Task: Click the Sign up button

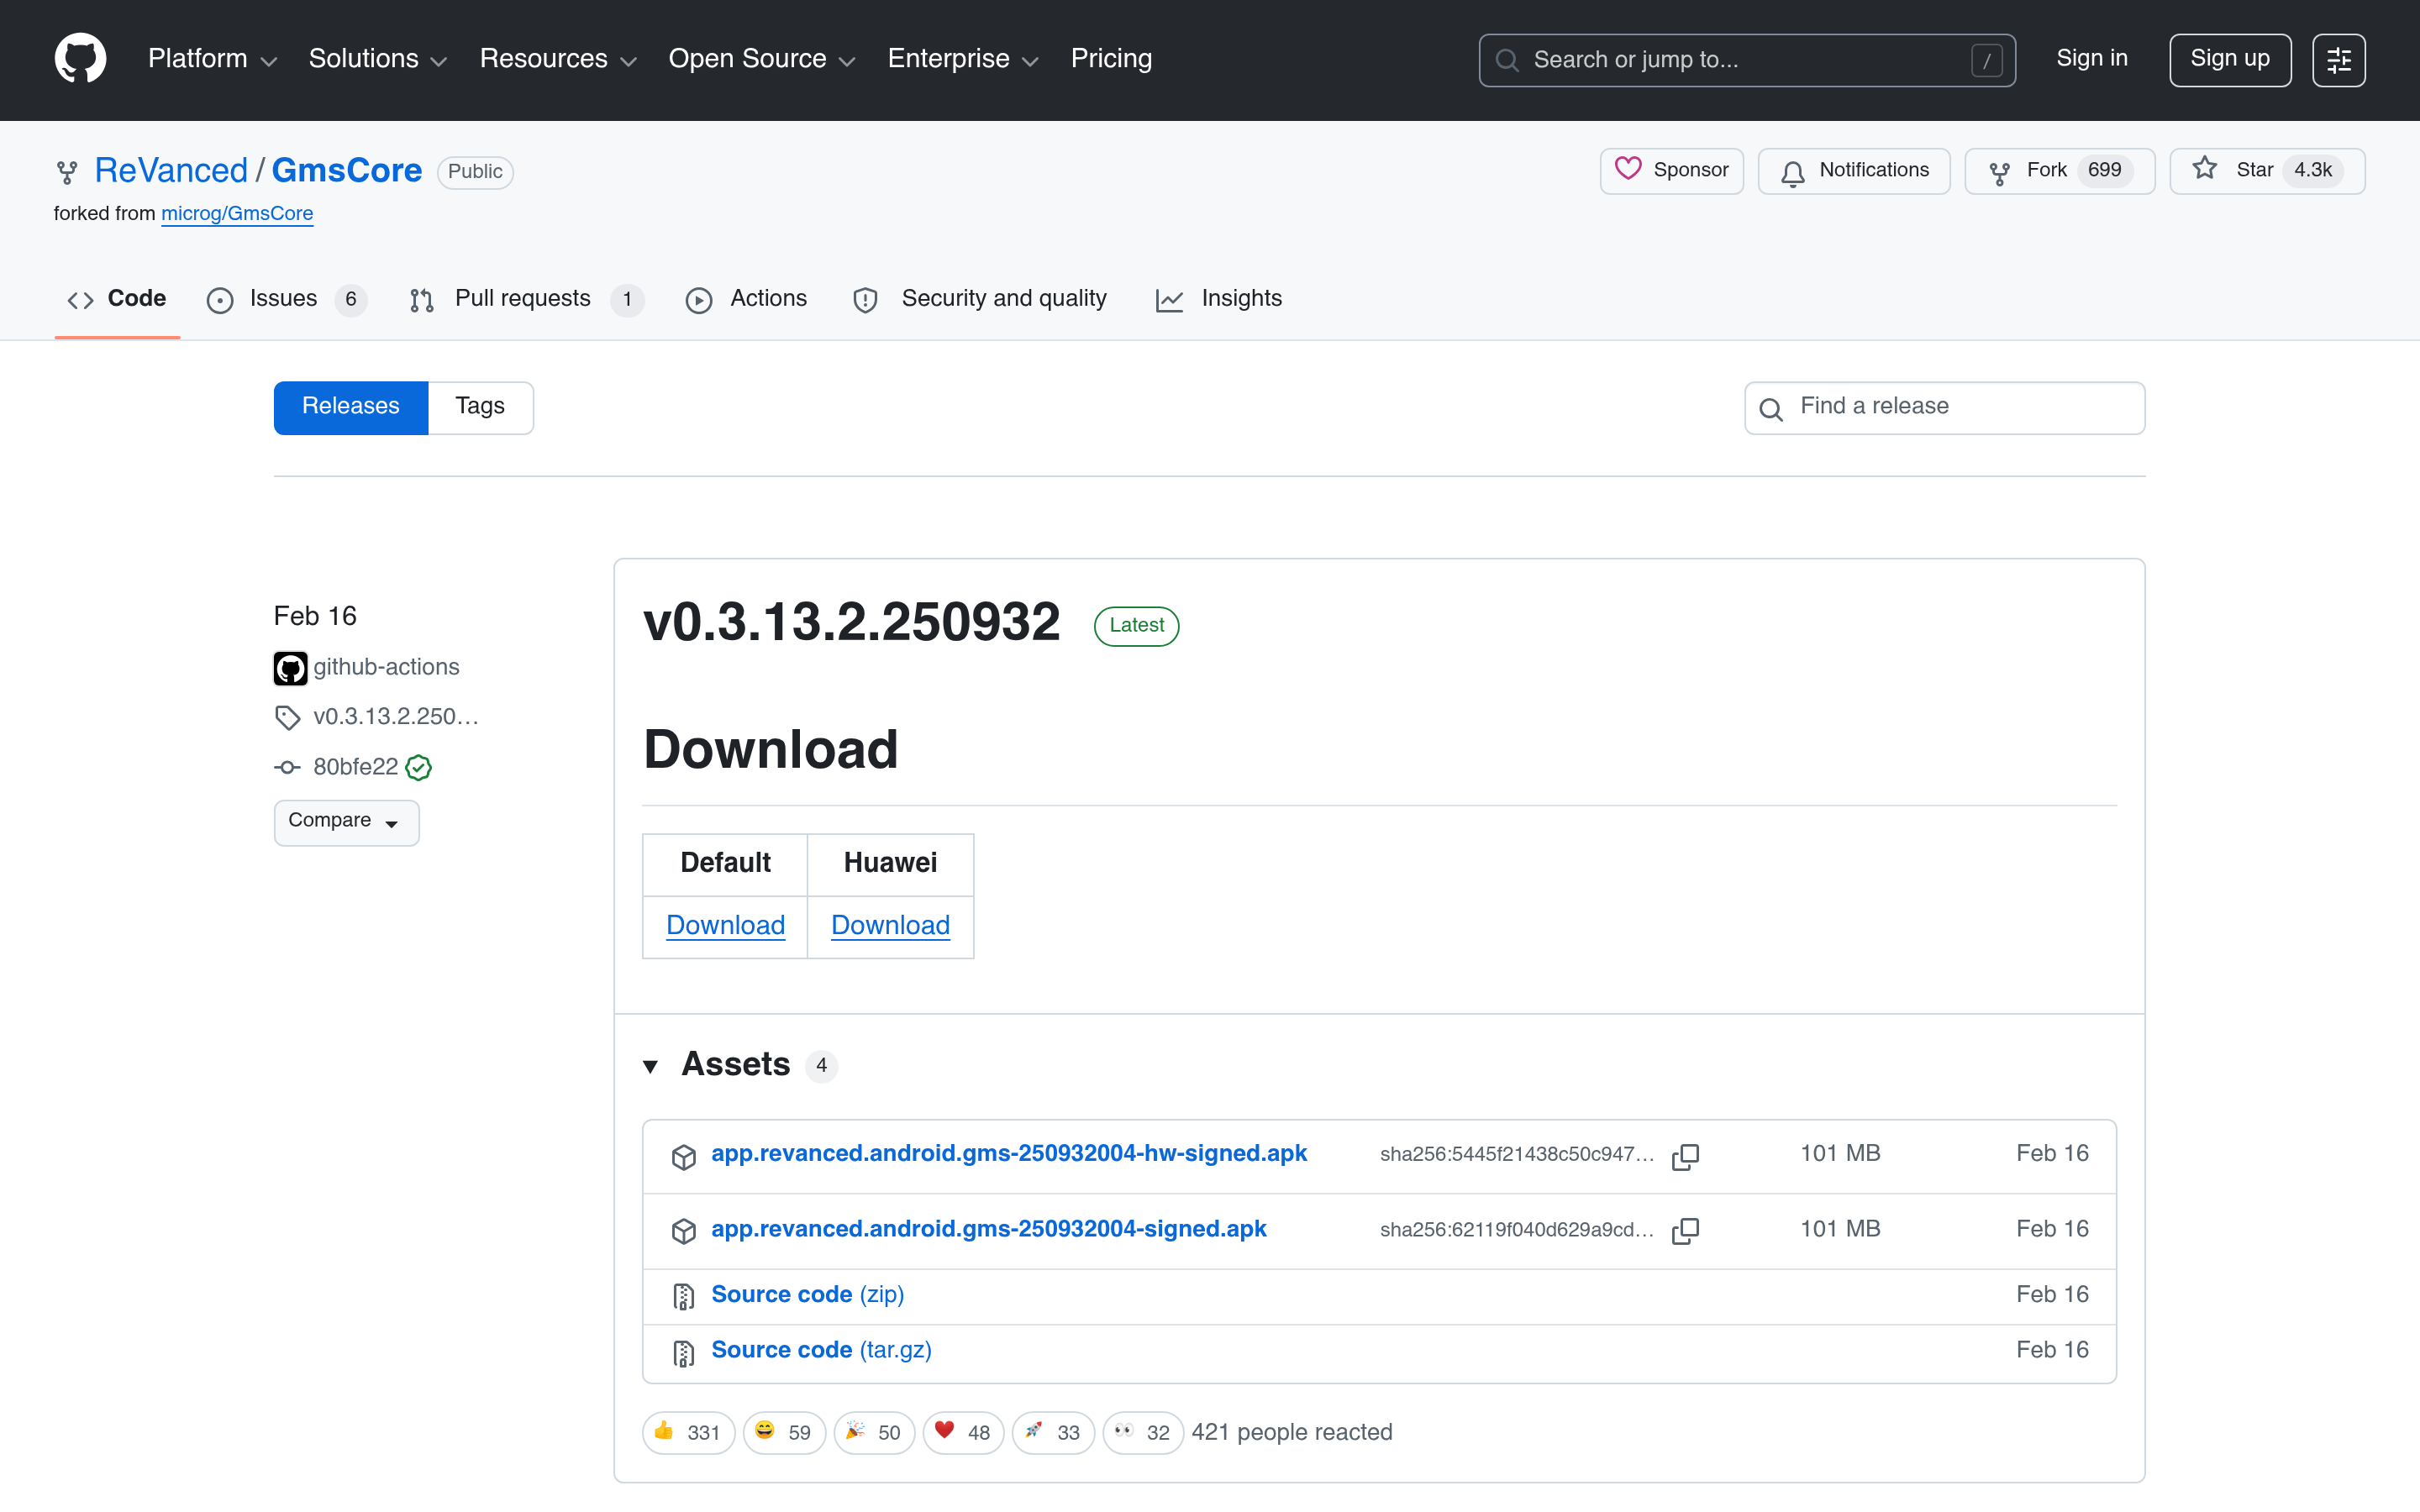Action: (2229, 60)
